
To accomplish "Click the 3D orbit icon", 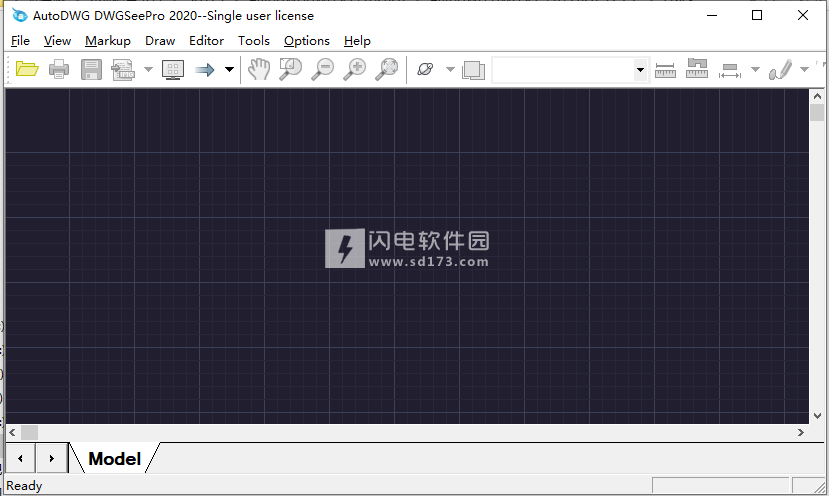I will pyautogui.click(x=425, y=69).
